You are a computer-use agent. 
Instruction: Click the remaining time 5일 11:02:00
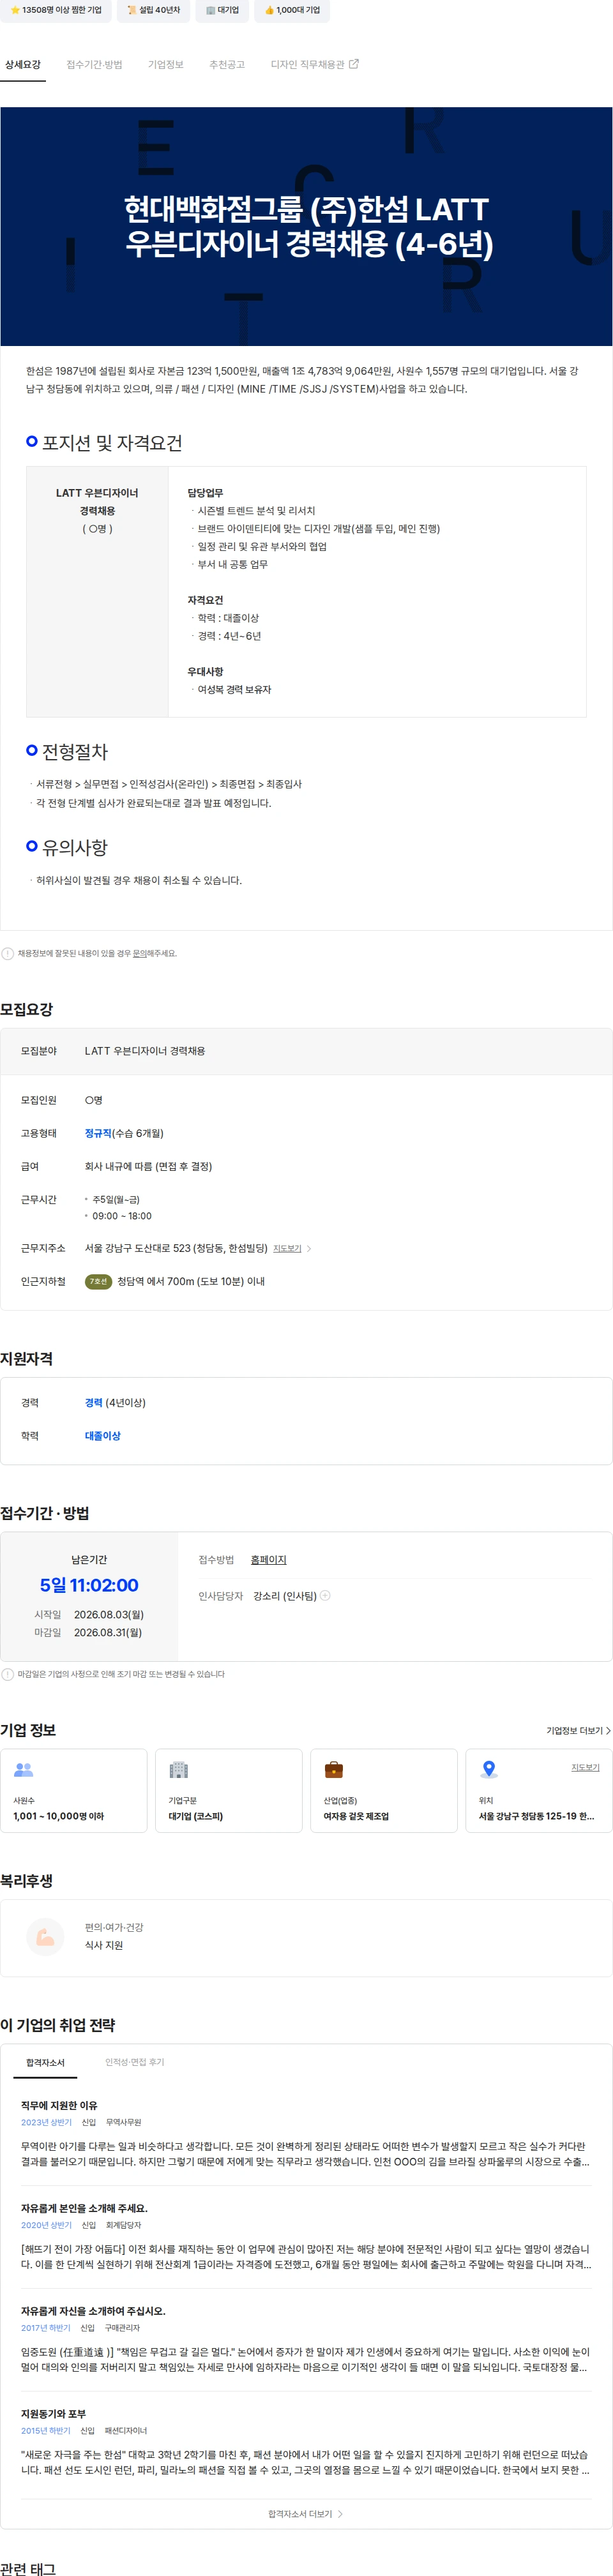pyautogui.click(x=89, y=1585)
